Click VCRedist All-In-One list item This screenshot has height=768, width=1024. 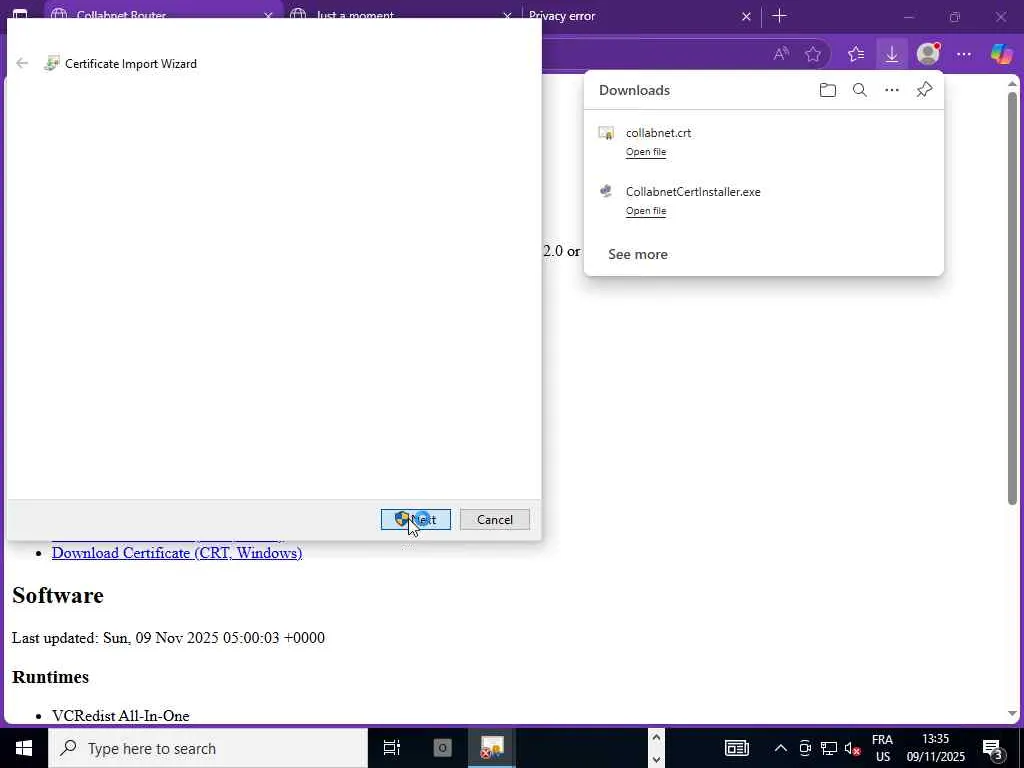pyautogui.click(x=121, y=716)
